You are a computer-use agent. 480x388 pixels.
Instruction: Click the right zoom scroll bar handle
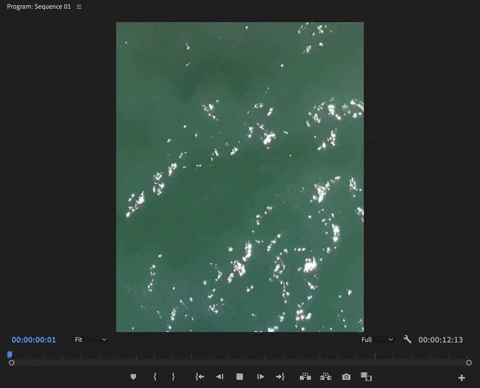[469, 363]
